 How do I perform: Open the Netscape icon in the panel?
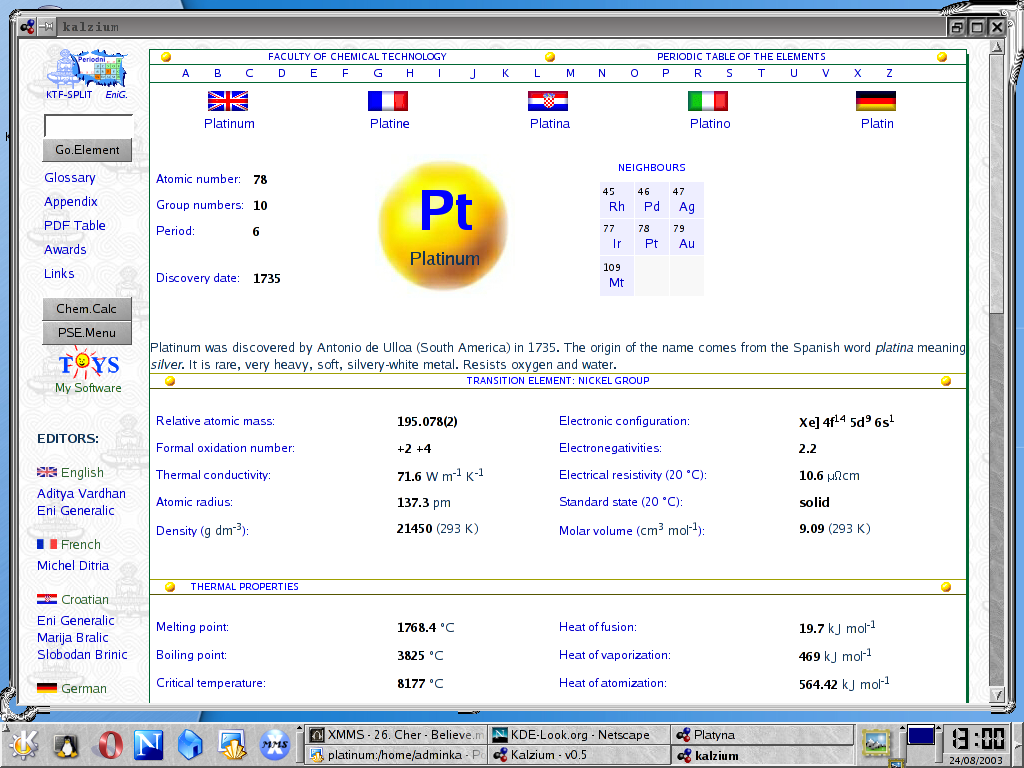148,744
